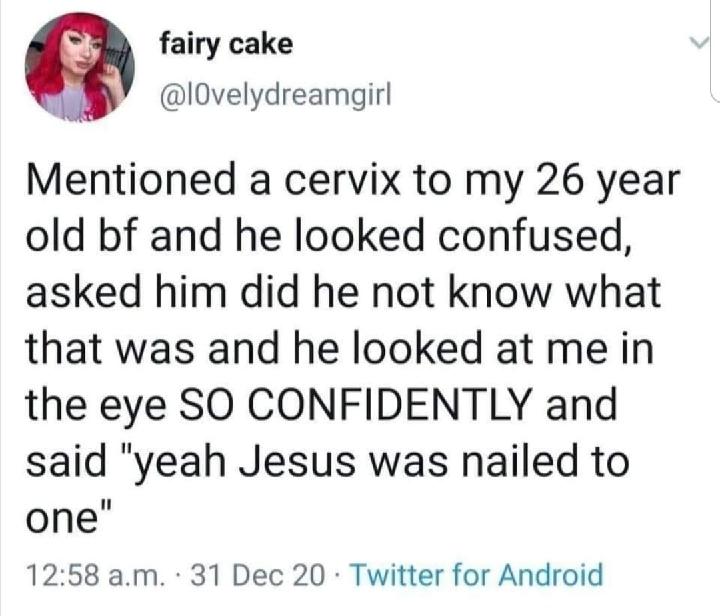Click the Twitter for Android source link
Image resolution: width=720 pixels, height=616 pixels.
tap(477, 575)
